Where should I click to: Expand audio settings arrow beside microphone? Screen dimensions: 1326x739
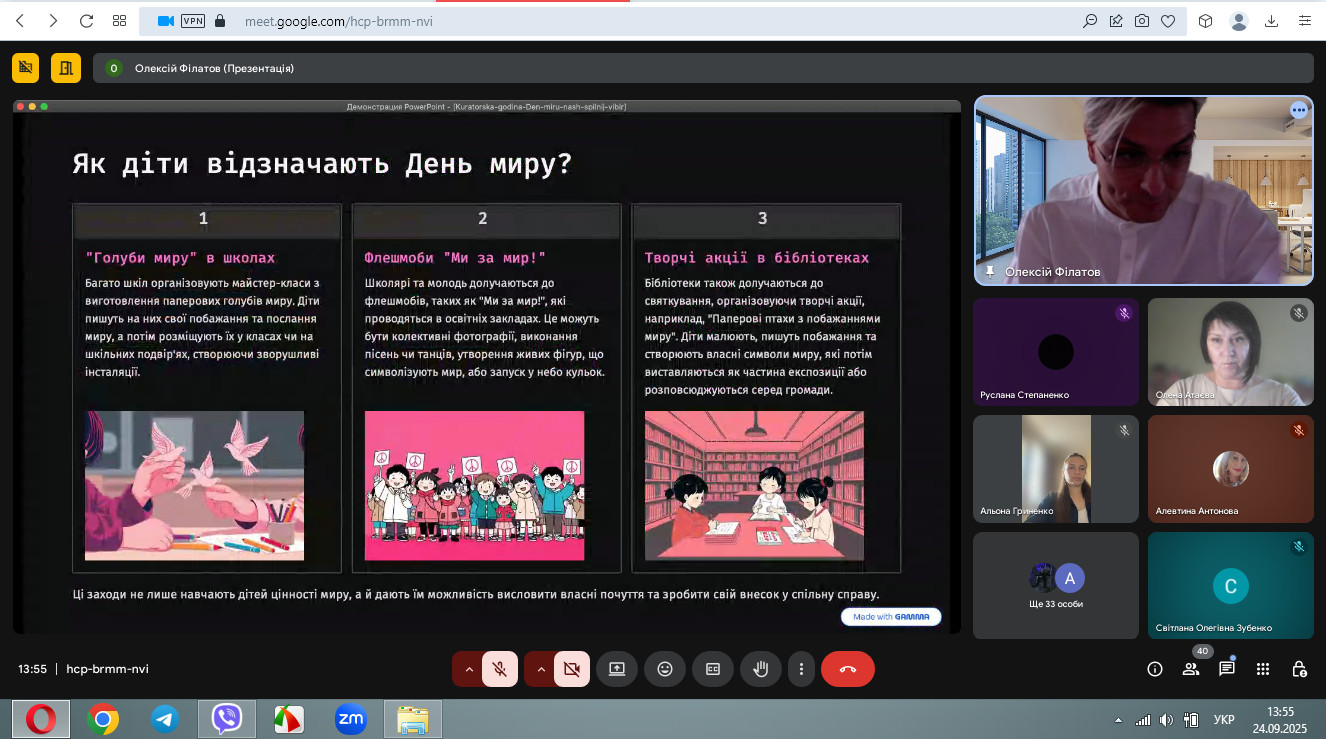[x=468, y=669]
